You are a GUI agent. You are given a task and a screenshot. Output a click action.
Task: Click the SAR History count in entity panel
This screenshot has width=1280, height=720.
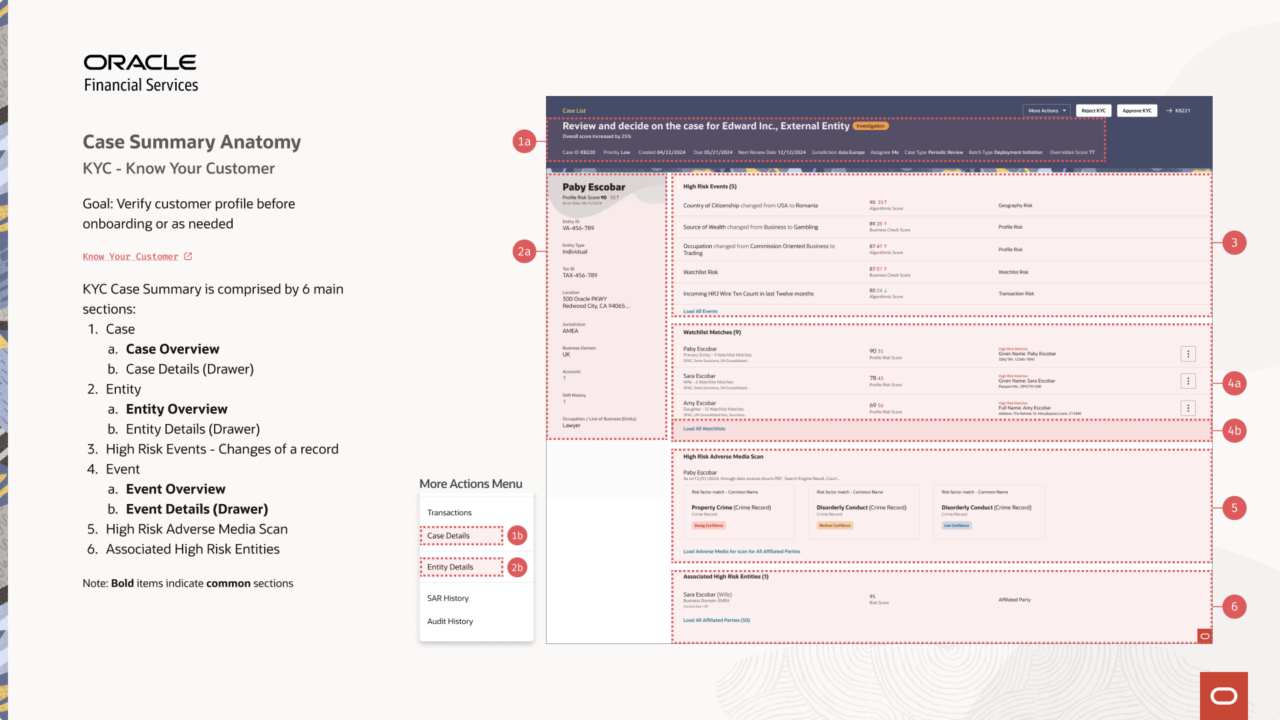click(563, 403)
